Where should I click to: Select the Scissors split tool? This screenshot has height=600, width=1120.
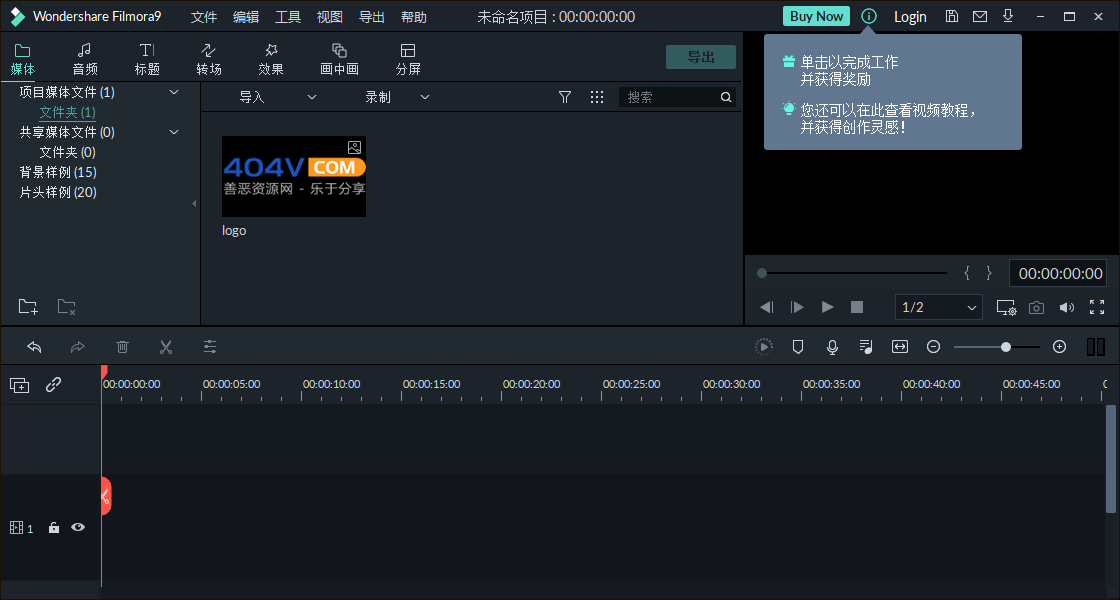(166, 346)
